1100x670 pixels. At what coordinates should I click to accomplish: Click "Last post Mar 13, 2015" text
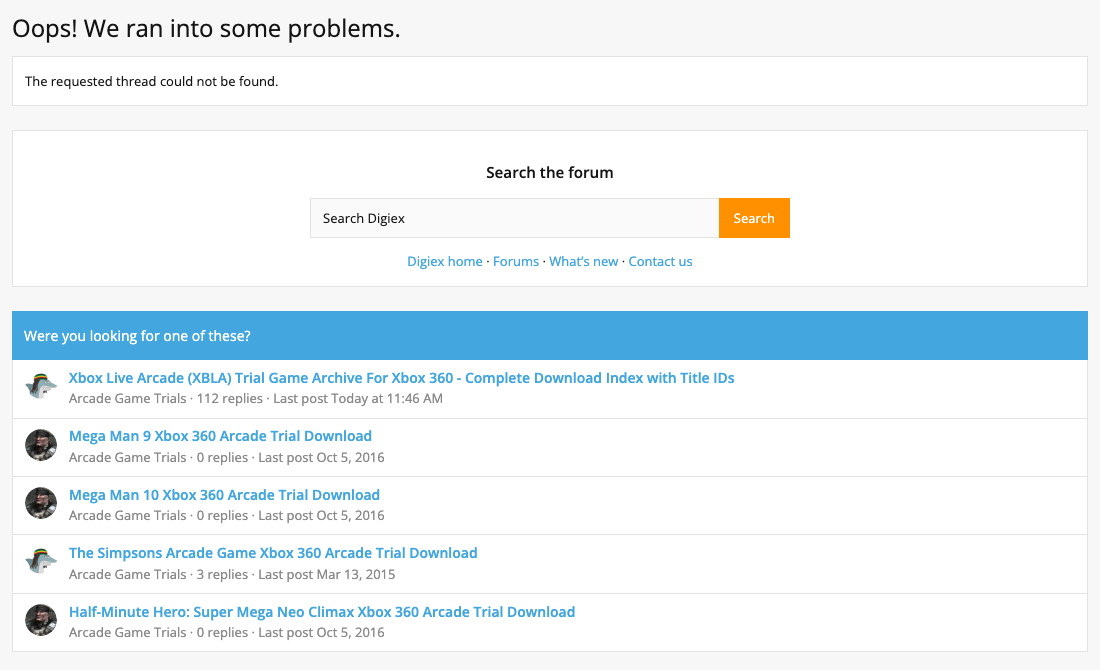(x=327, y=575)
